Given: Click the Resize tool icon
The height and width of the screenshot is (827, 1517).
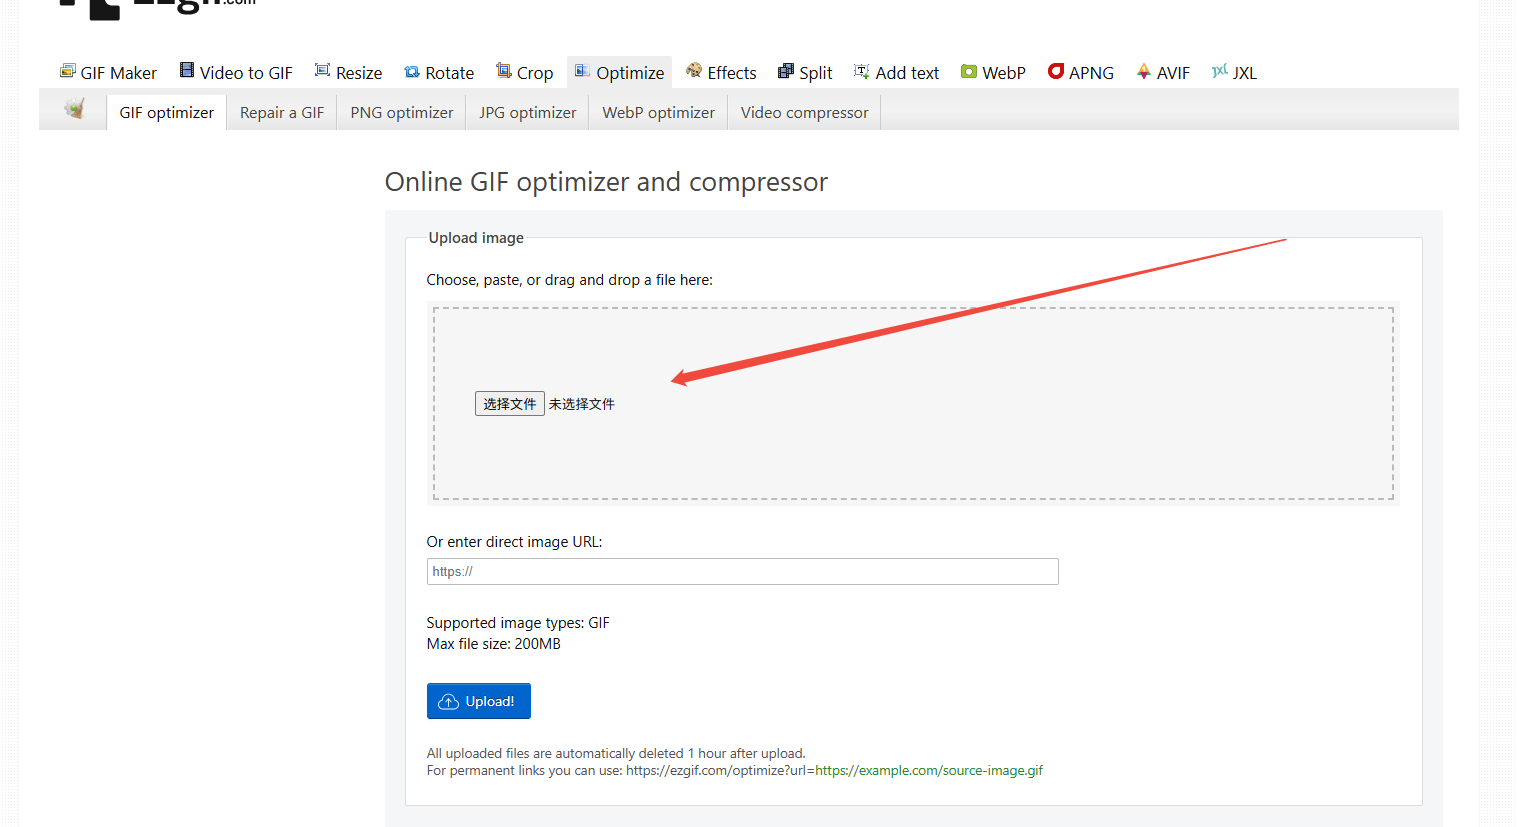Looking at the screenshot, I should (x=322, y=70).
